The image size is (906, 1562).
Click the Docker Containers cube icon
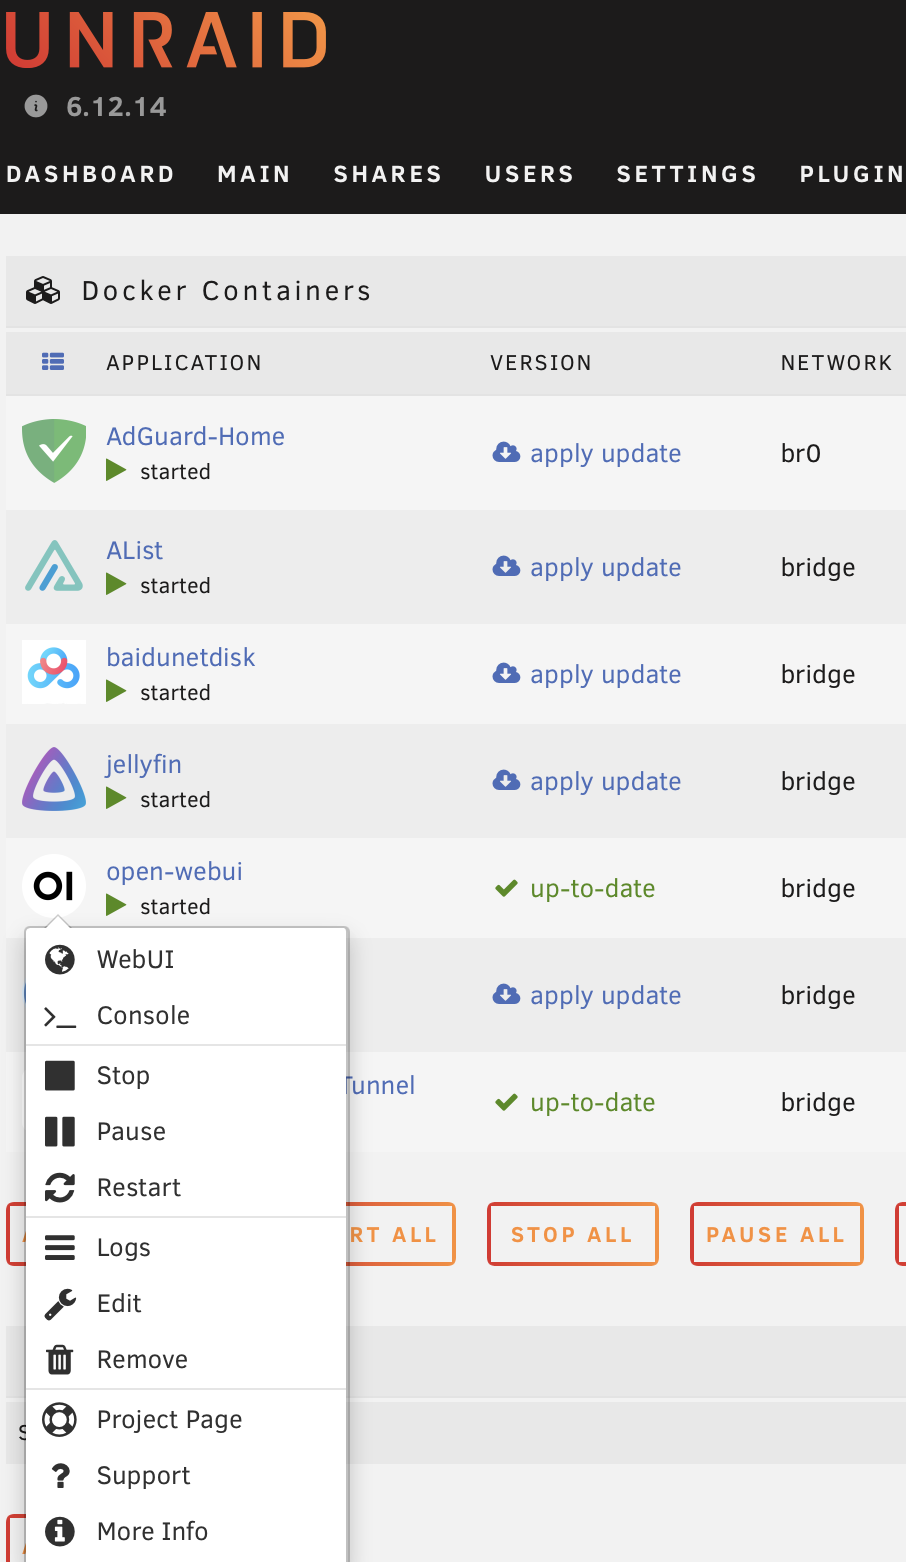pyautogui.click(x=42, y=290)
